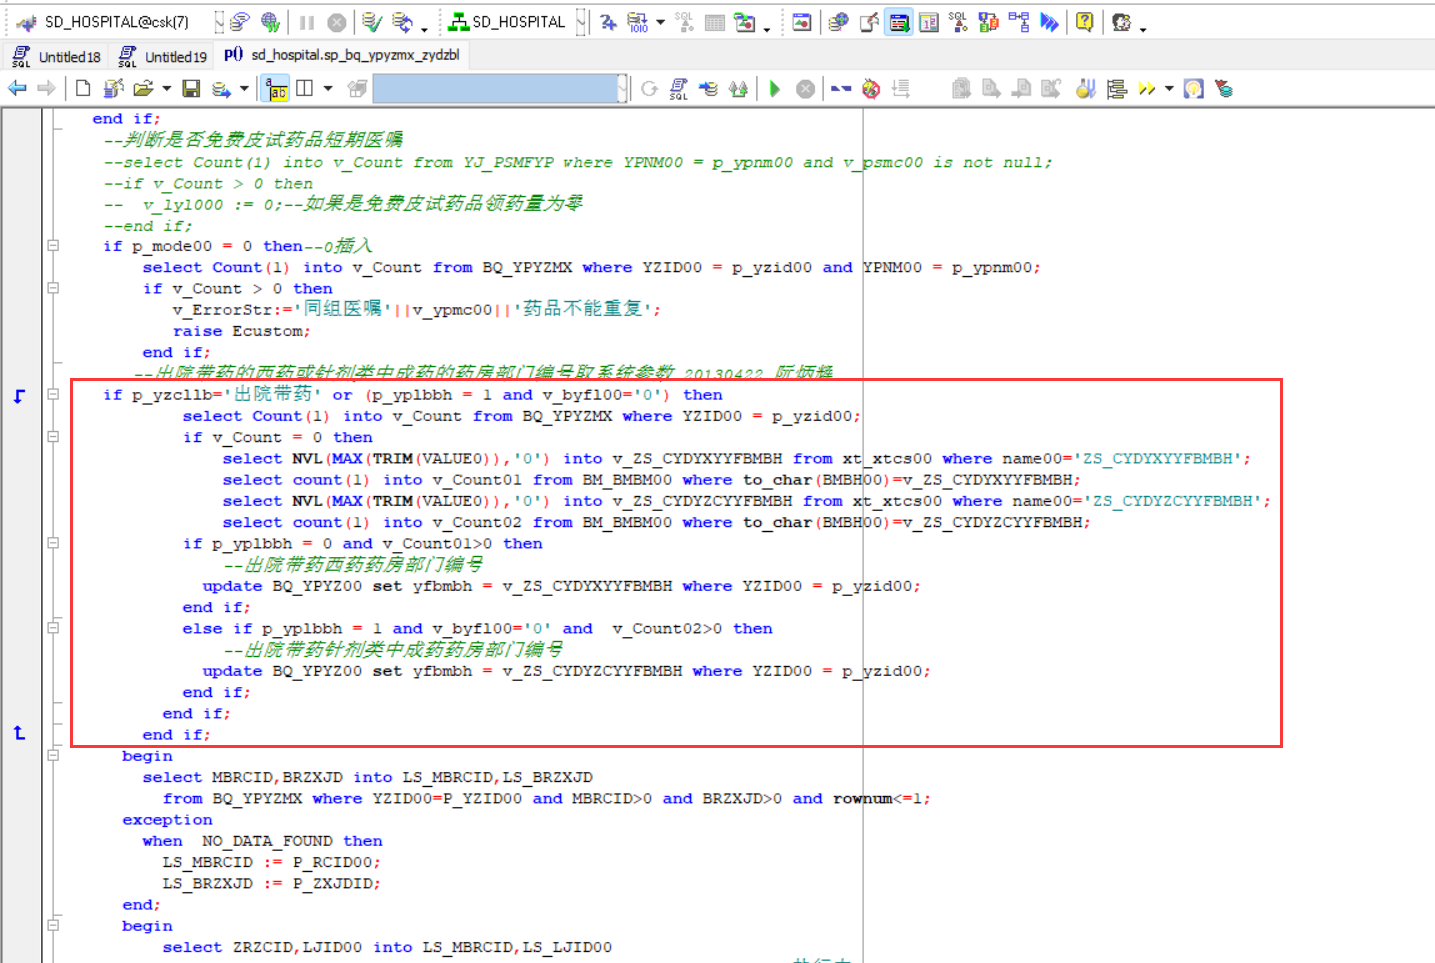Screen dimensions: 1435x963
Task: Collapse the 'else if p_yplbbh = 1' block
Action: coord(53,628)
